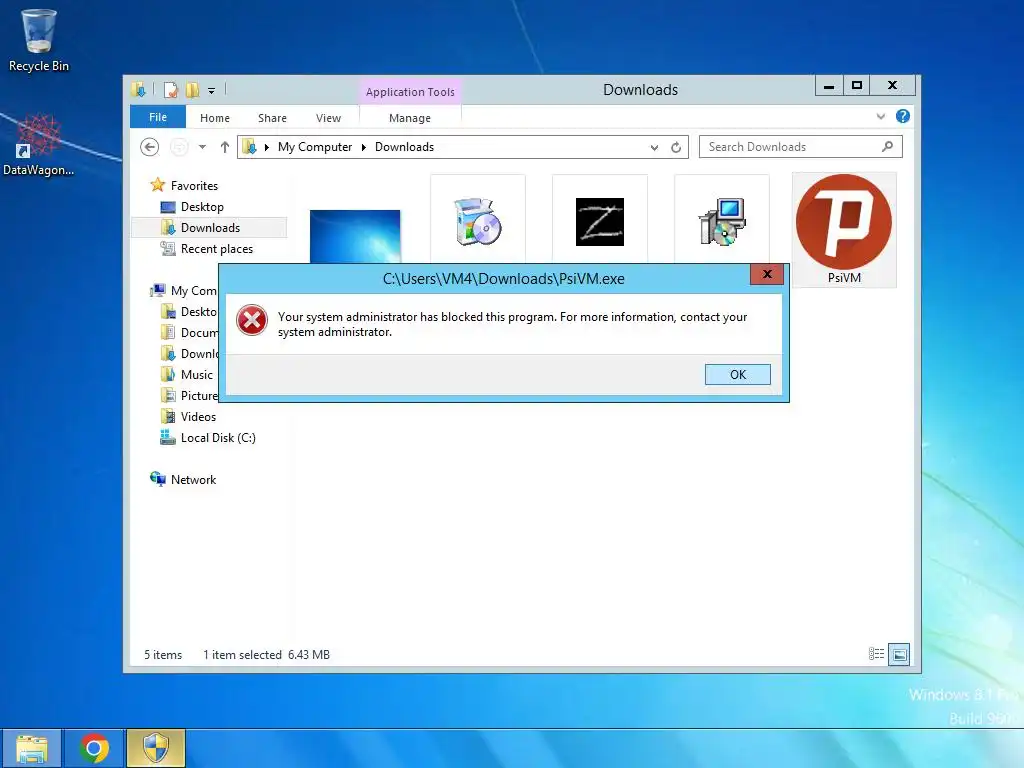Screen dimensions: 1024x768
Task: Select the PsiVM application icon
Action: point(844,230)
